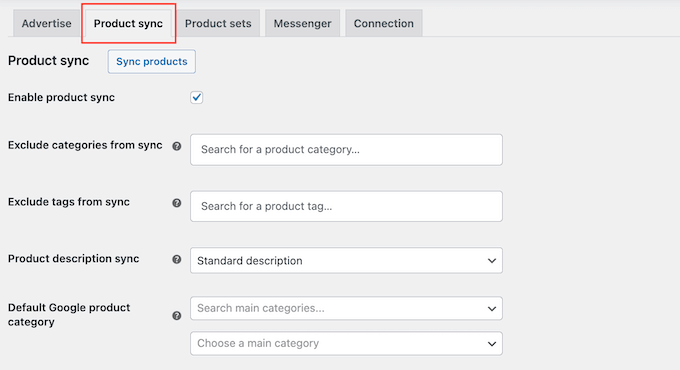Screen dimensions: 680x370
Task: Click the Exclude categories from sync label
Action: [85, 145]
